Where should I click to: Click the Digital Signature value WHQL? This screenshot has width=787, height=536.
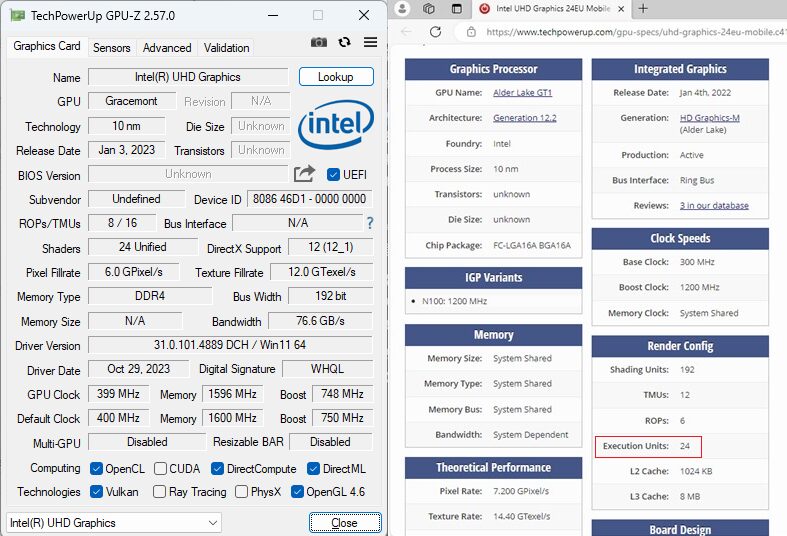click(327, 369)
